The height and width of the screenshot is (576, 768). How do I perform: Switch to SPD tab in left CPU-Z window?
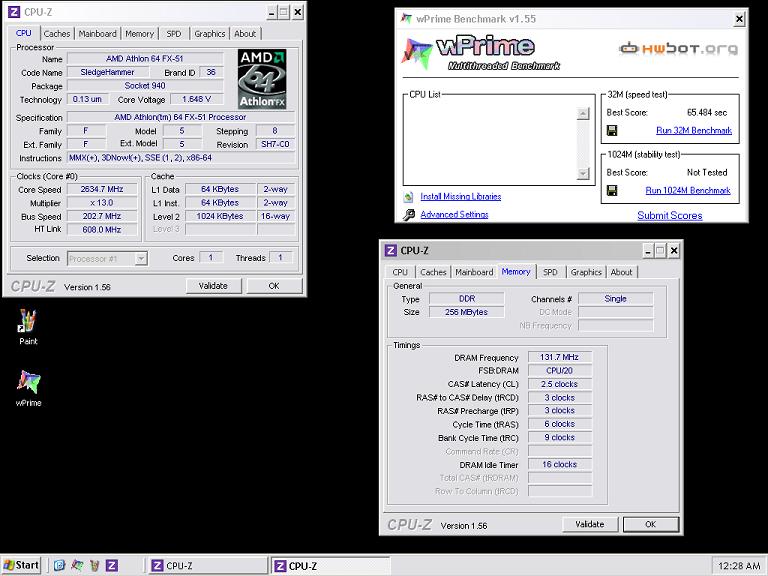174,34
